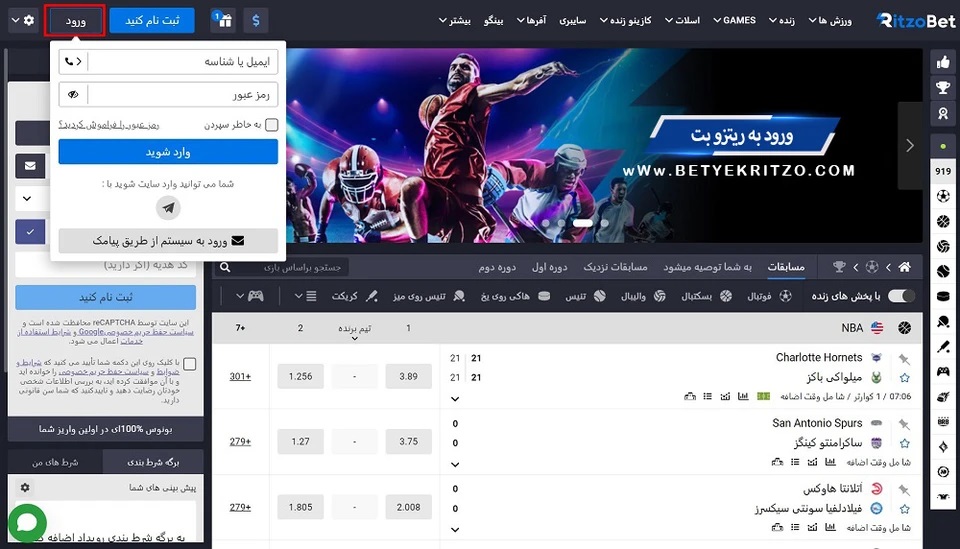960x549 pixels.
Task: Expand the بیشتر menu
Action: [454, 20]
